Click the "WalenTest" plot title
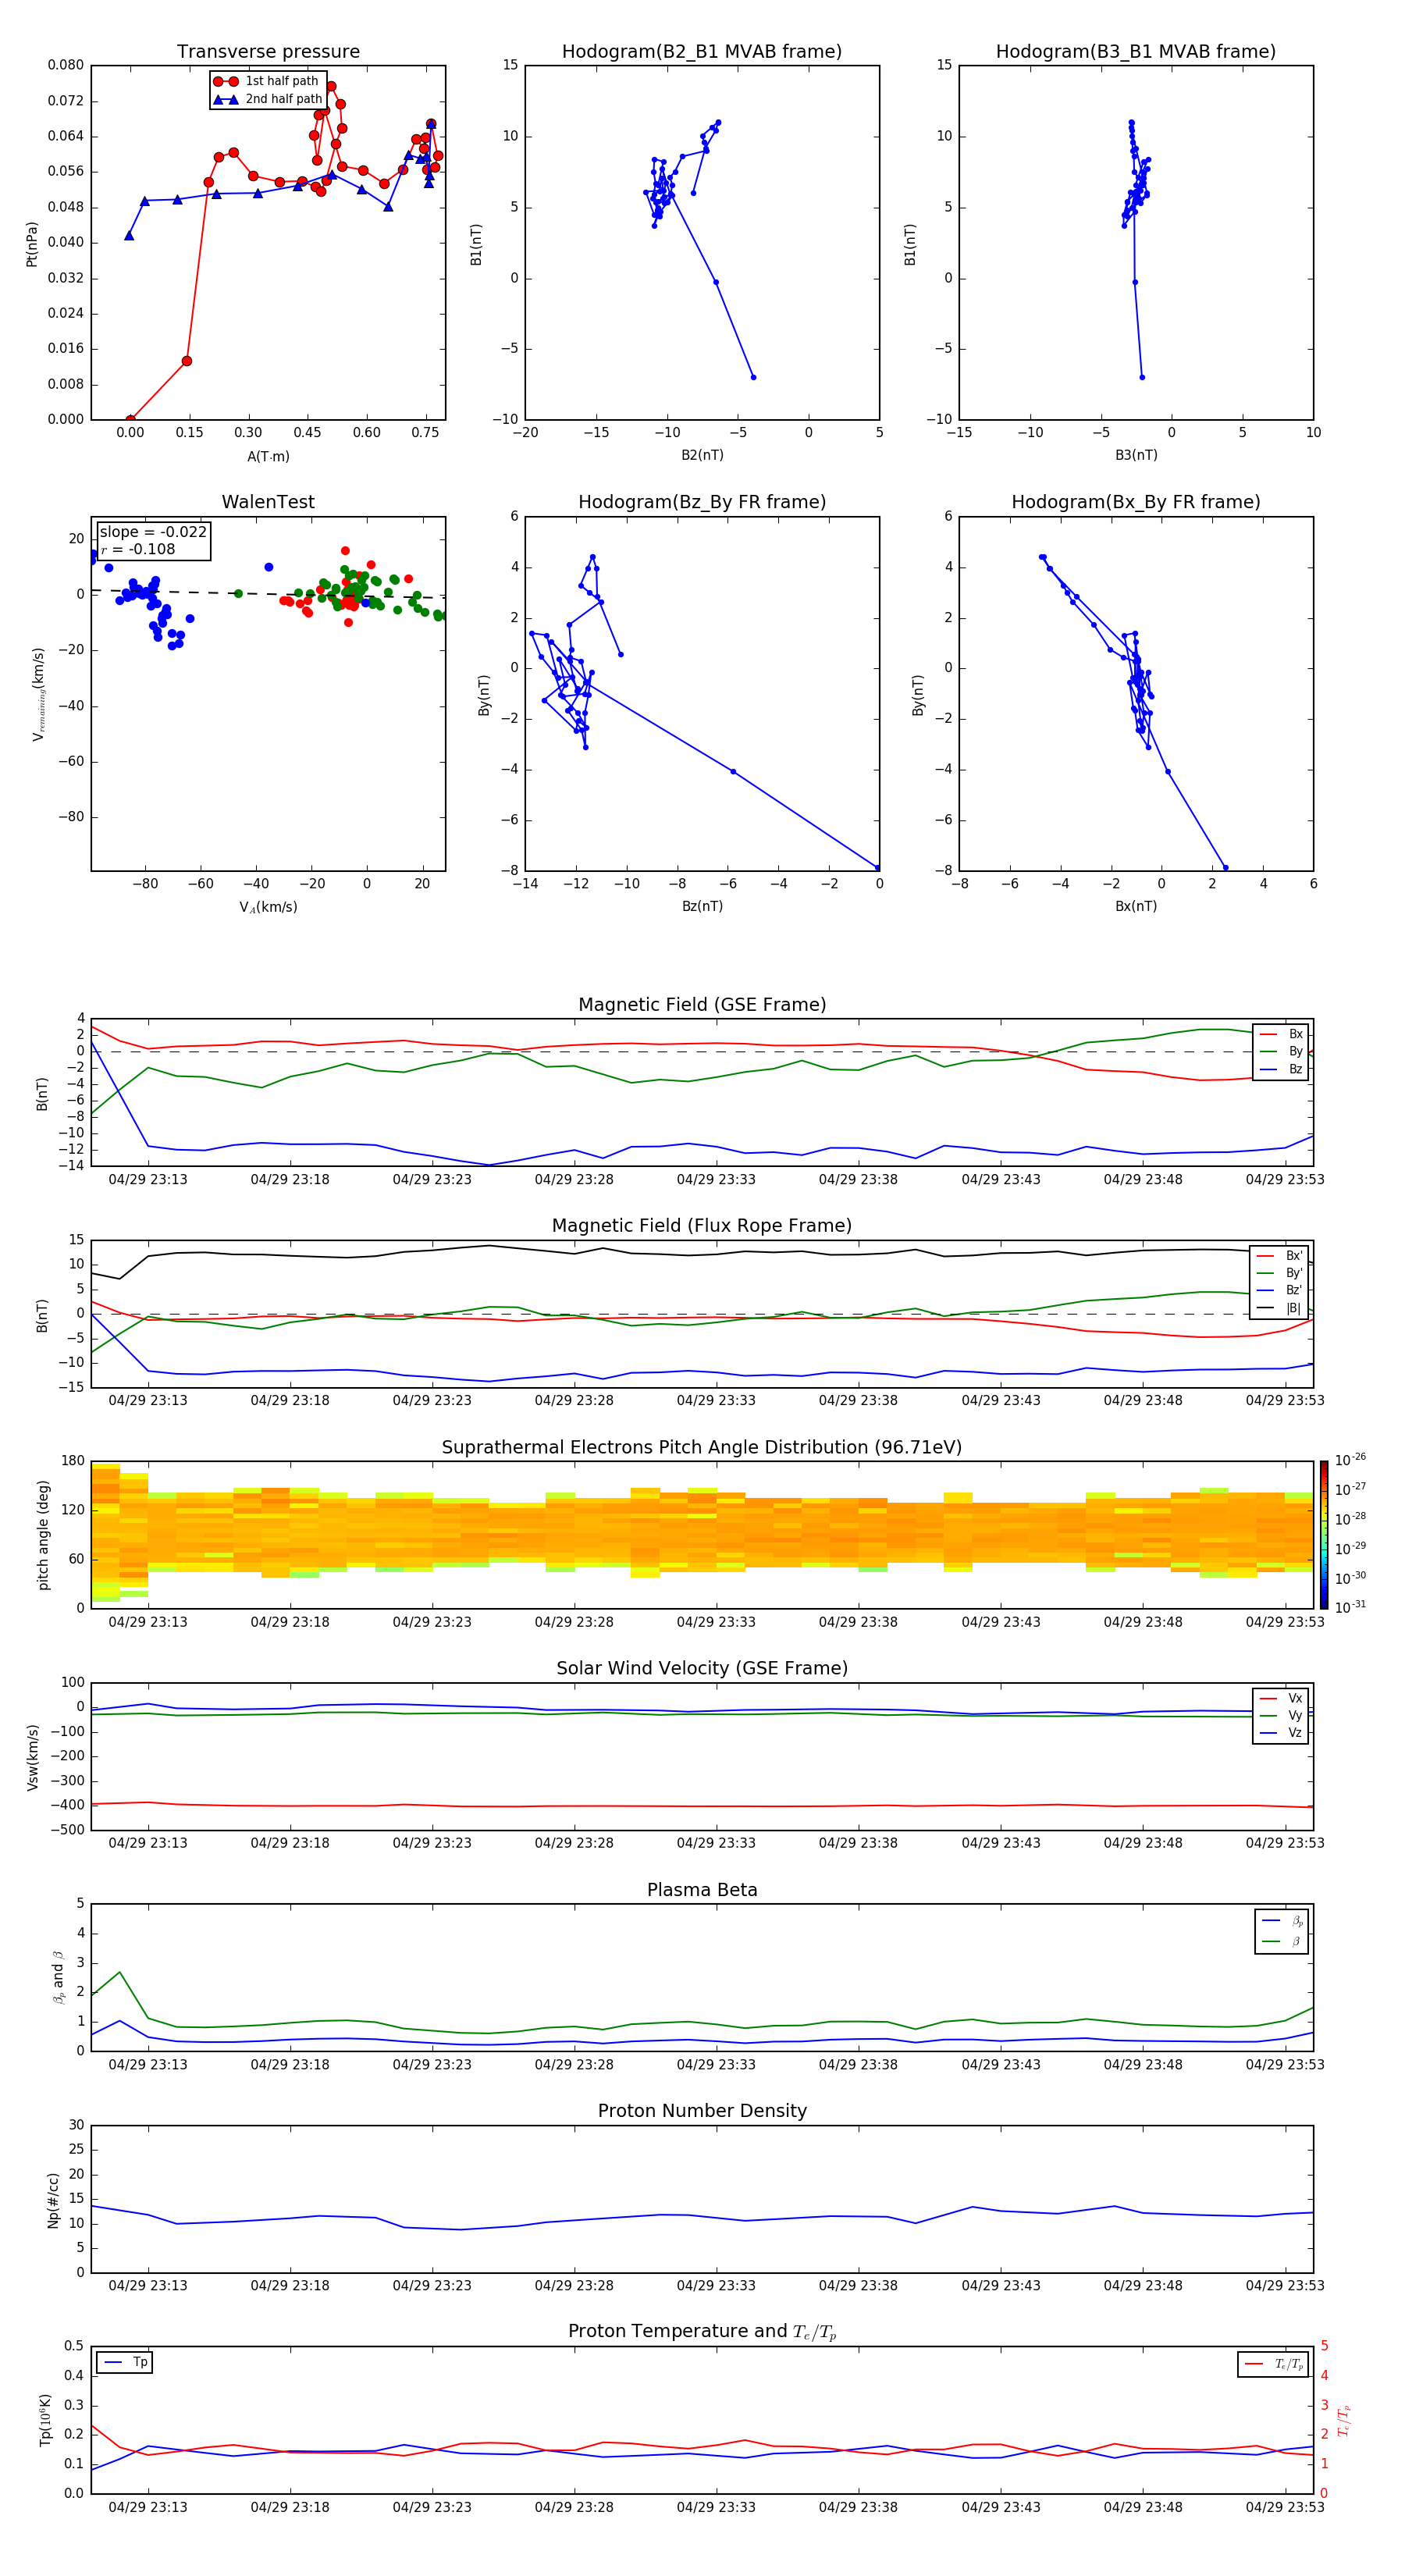1405x2576 pixels. (268, 502)
